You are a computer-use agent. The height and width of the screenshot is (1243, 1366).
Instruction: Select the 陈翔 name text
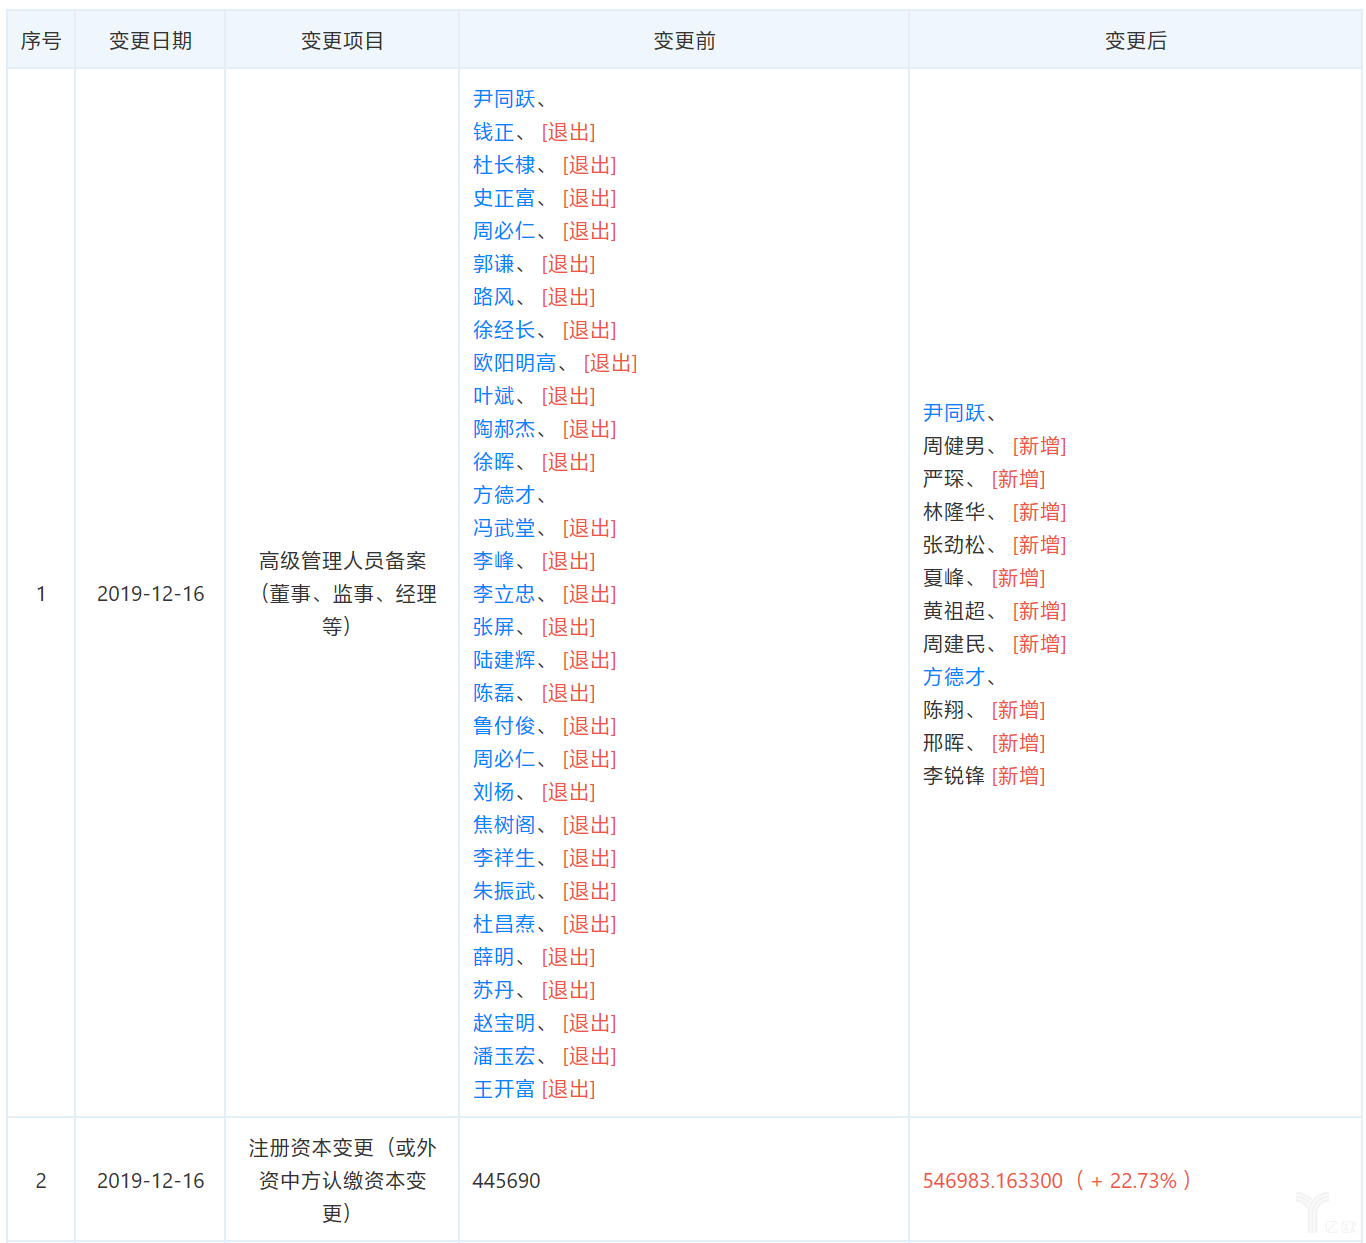click(x=944, y=710)
